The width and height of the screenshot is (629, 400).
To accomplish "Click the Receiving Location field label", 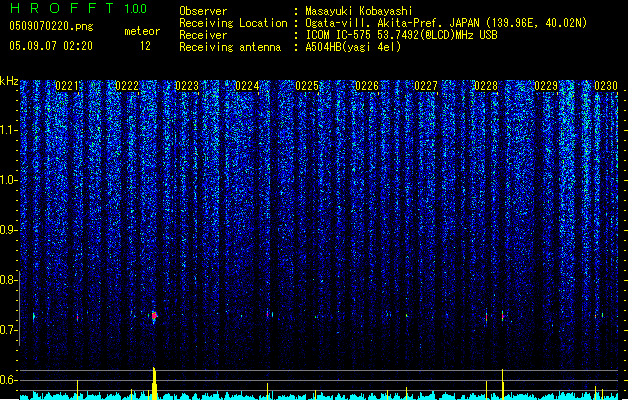I will tap(233, 23).
